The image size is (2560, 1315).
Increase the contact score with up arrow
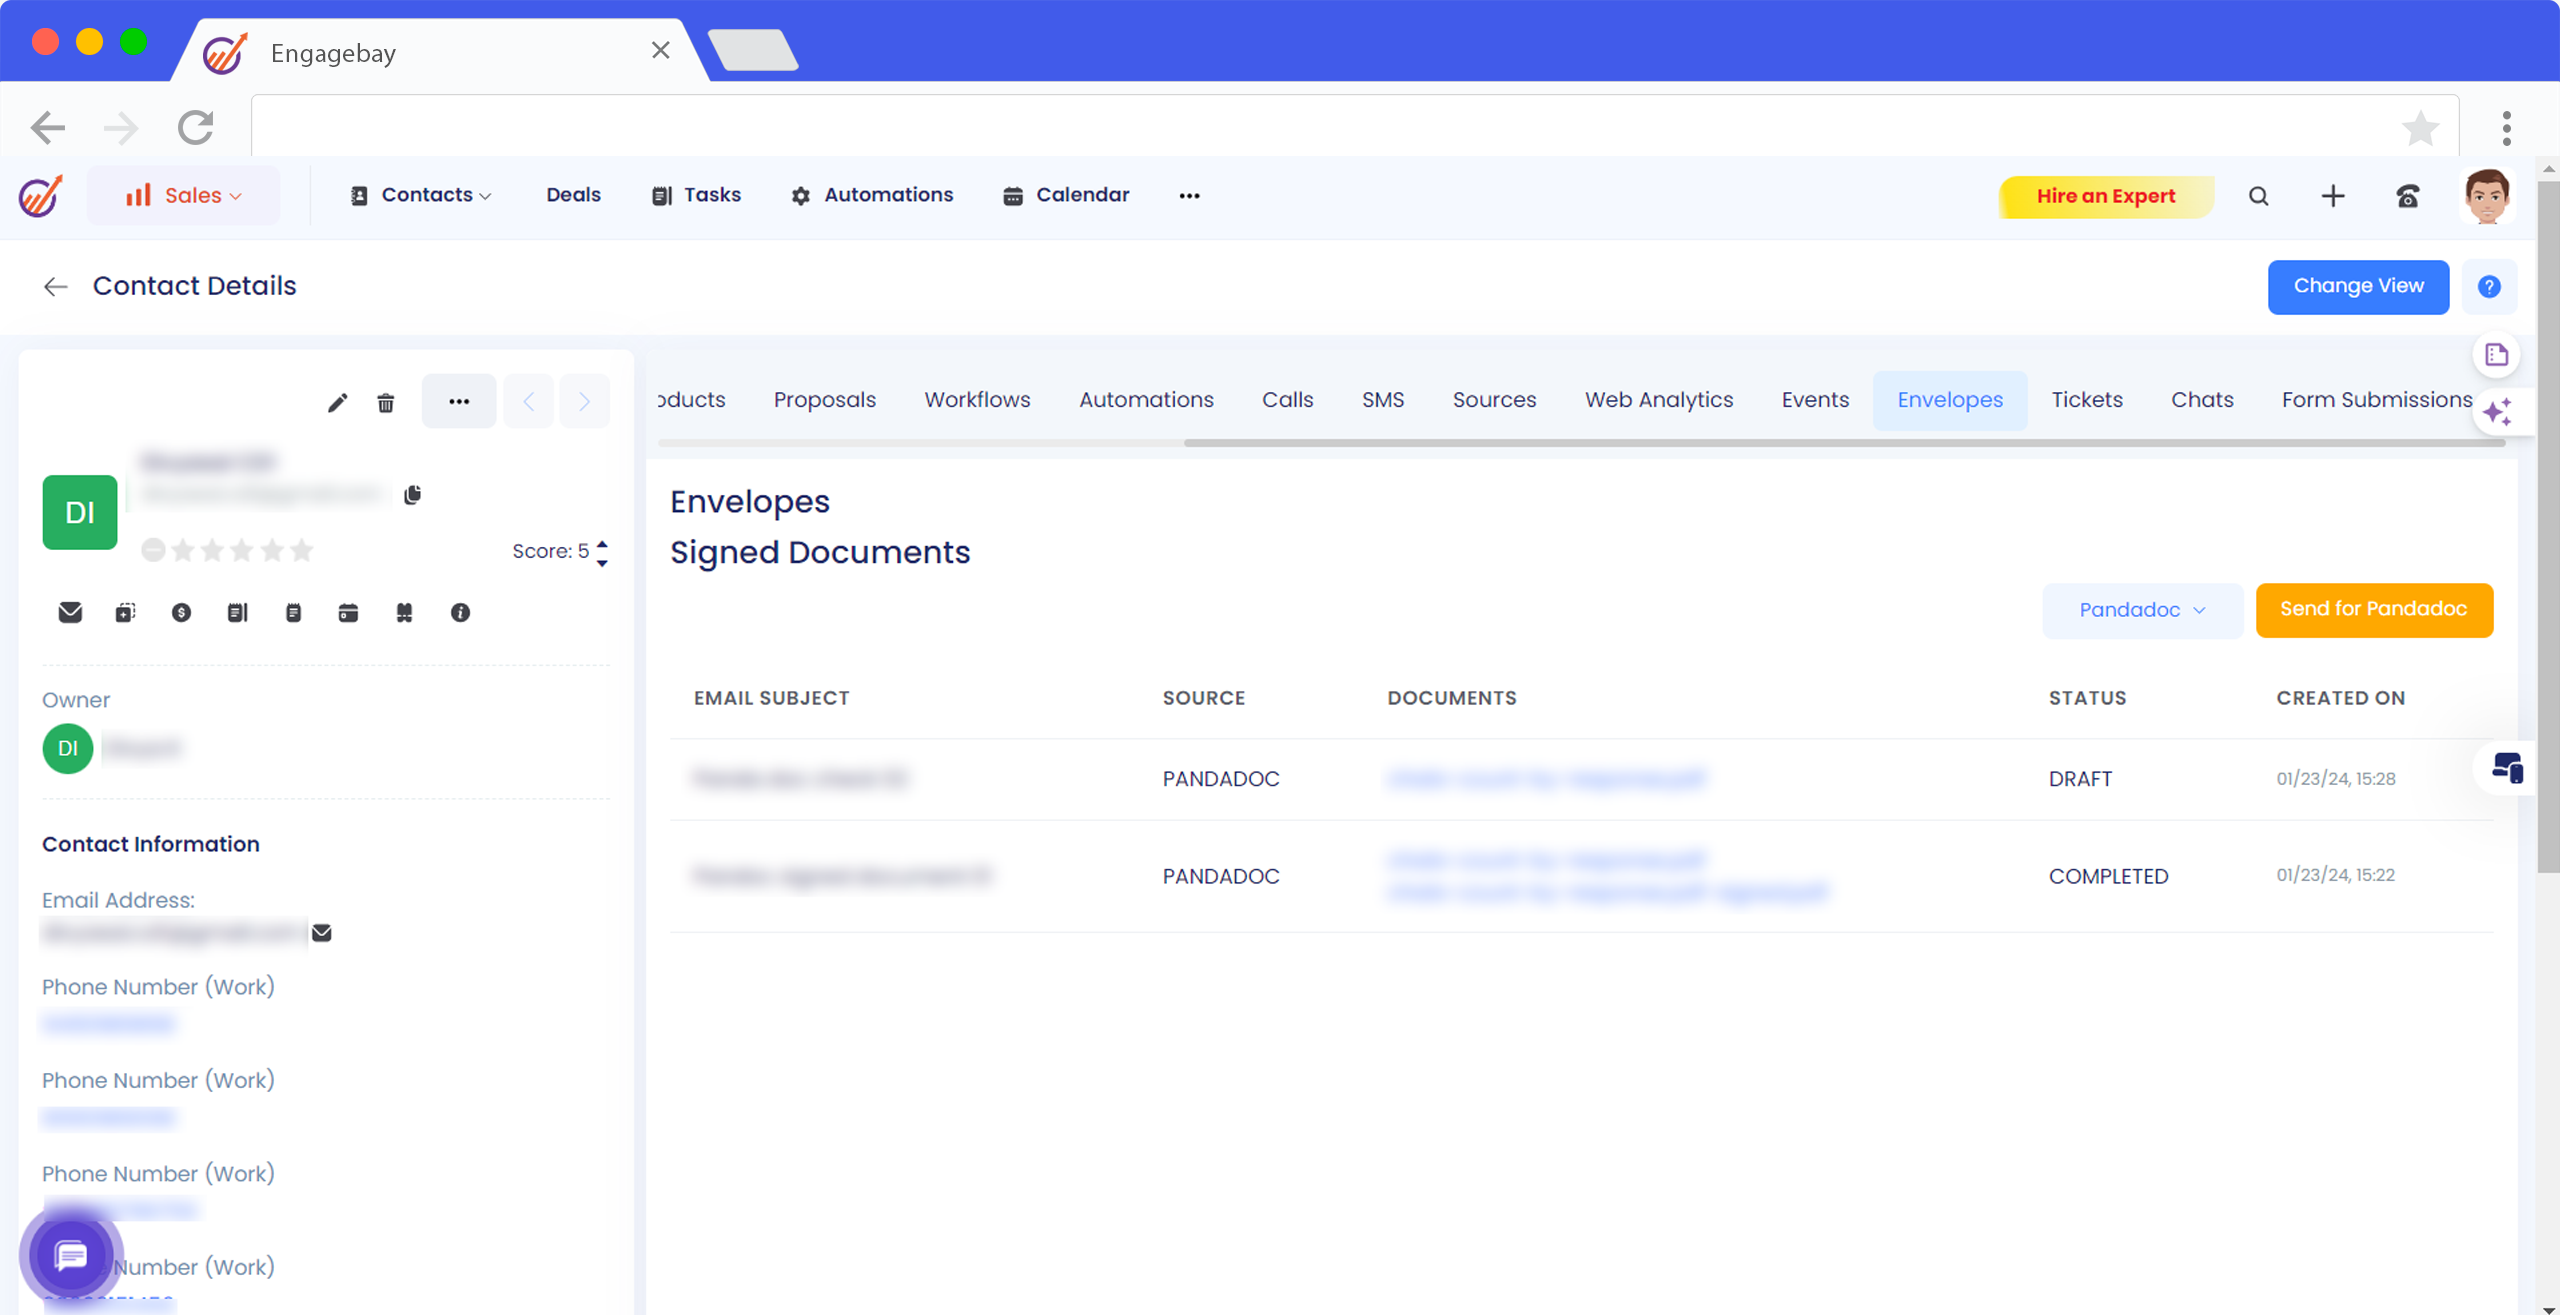pos(602,544)
